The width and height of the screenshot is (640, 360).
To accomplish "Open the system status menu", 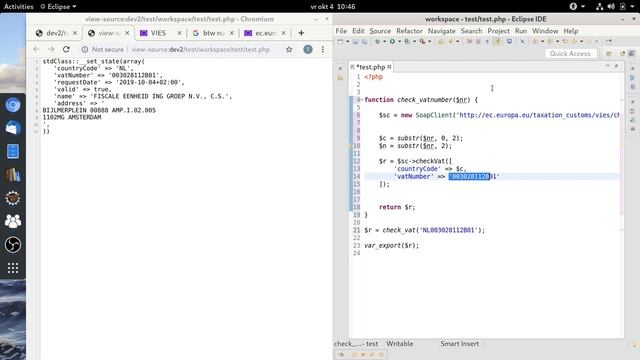I will (616, 7).
